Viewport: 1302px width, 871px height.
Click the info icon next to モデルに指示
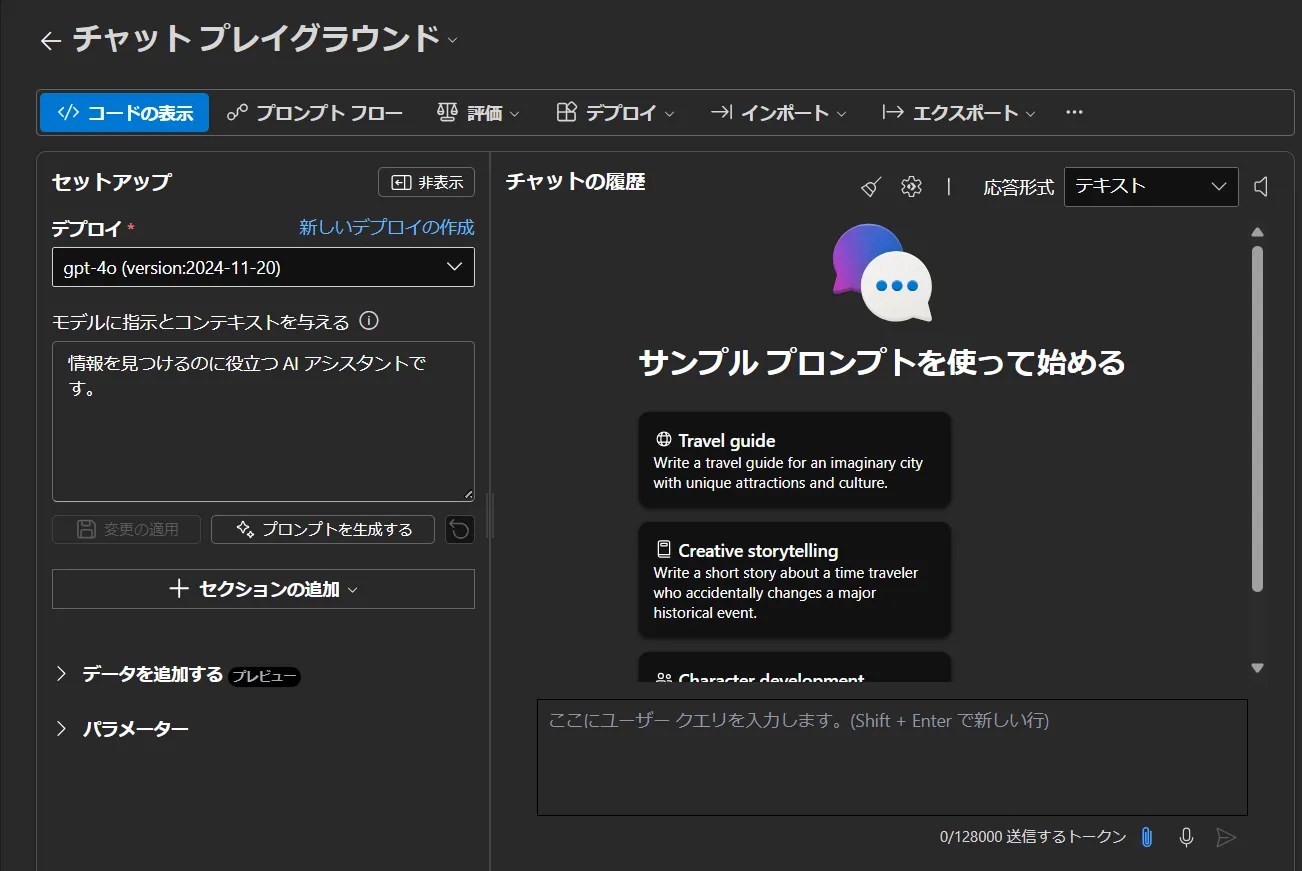click(369, 321)
